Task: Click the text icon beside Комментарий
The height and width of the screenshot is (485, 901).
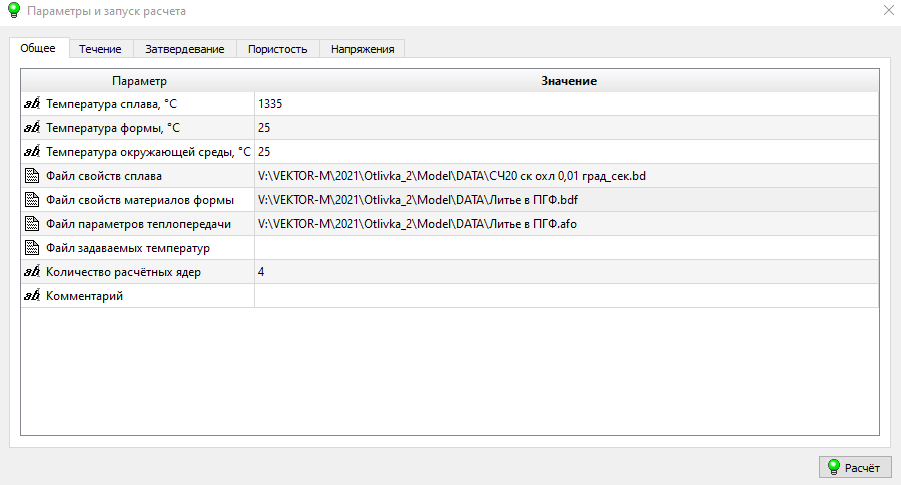Action: (x=31, y=296)
